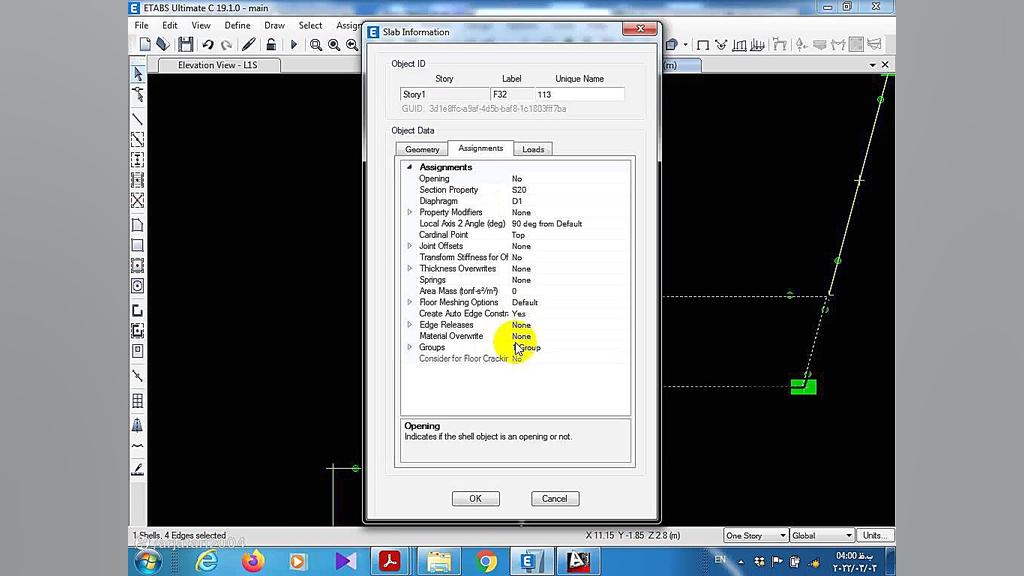Screen dimensions: 1024x576
Task: Expand the Edge Releases row
Action: coord(410,325)
